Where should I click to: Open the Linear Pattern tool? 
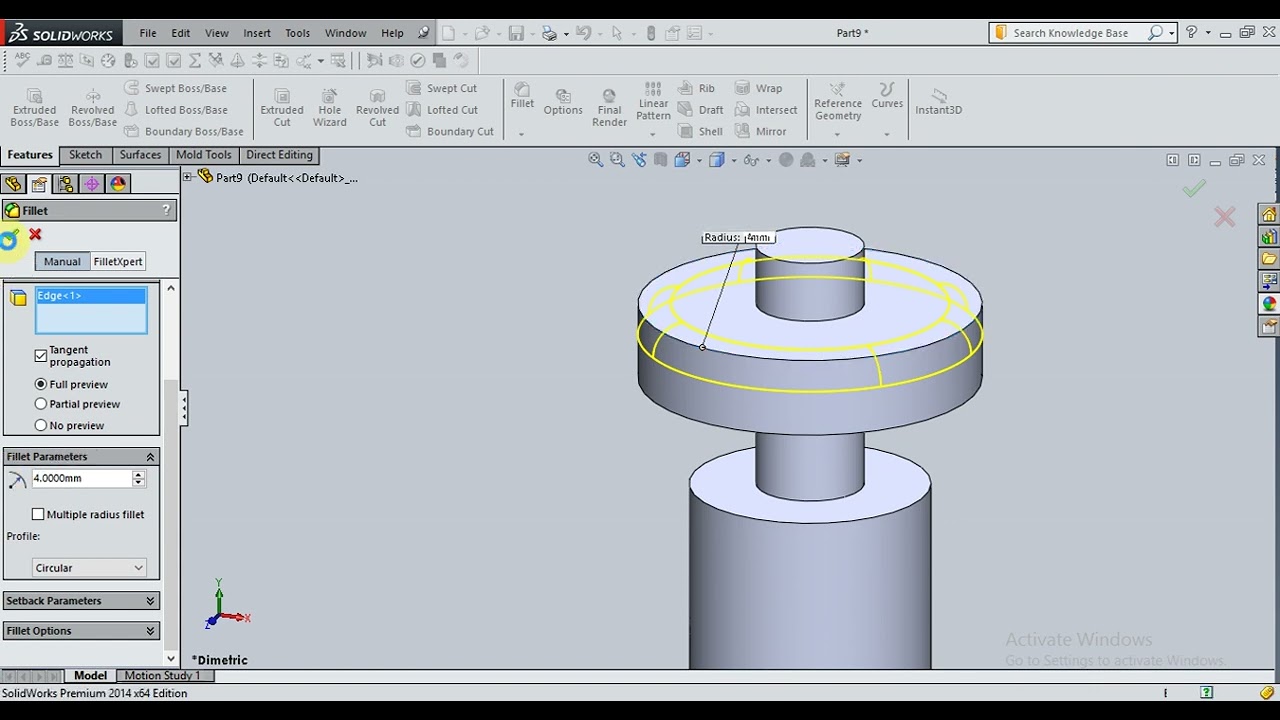(x=653, y=102)
